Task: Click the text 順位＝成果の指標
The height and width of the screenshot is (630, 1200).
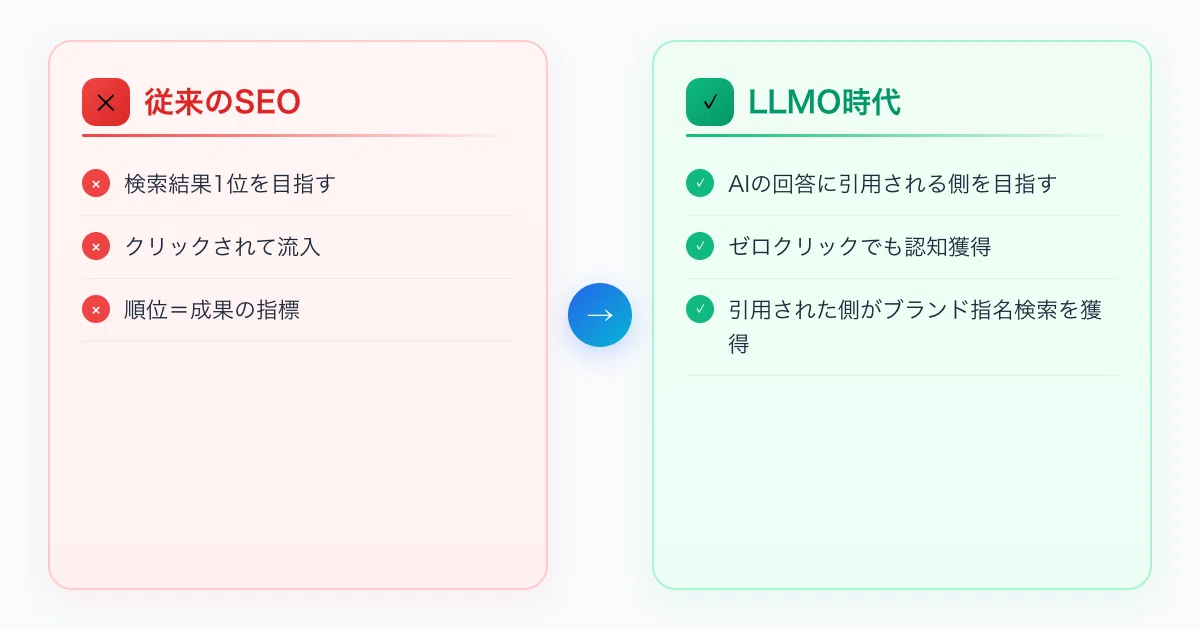Action: (212, 310)
